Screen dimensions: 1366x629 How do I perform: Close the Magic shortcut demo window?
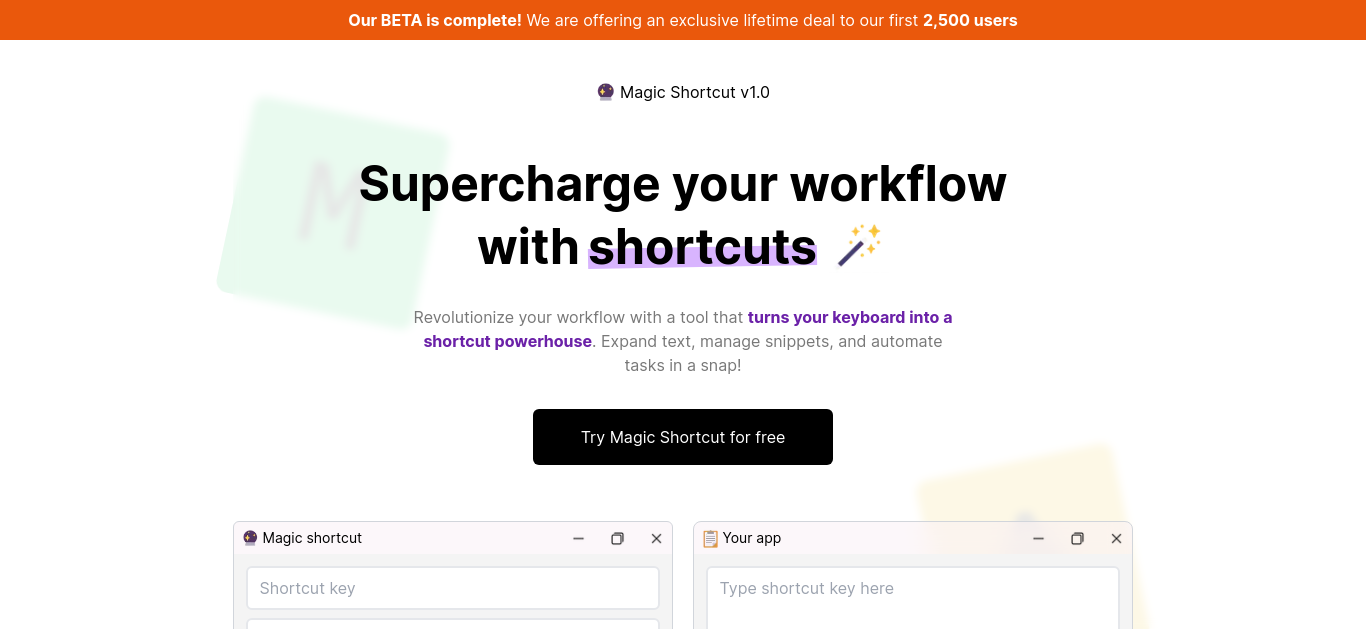pyautogui.click(x=656, y=538)
